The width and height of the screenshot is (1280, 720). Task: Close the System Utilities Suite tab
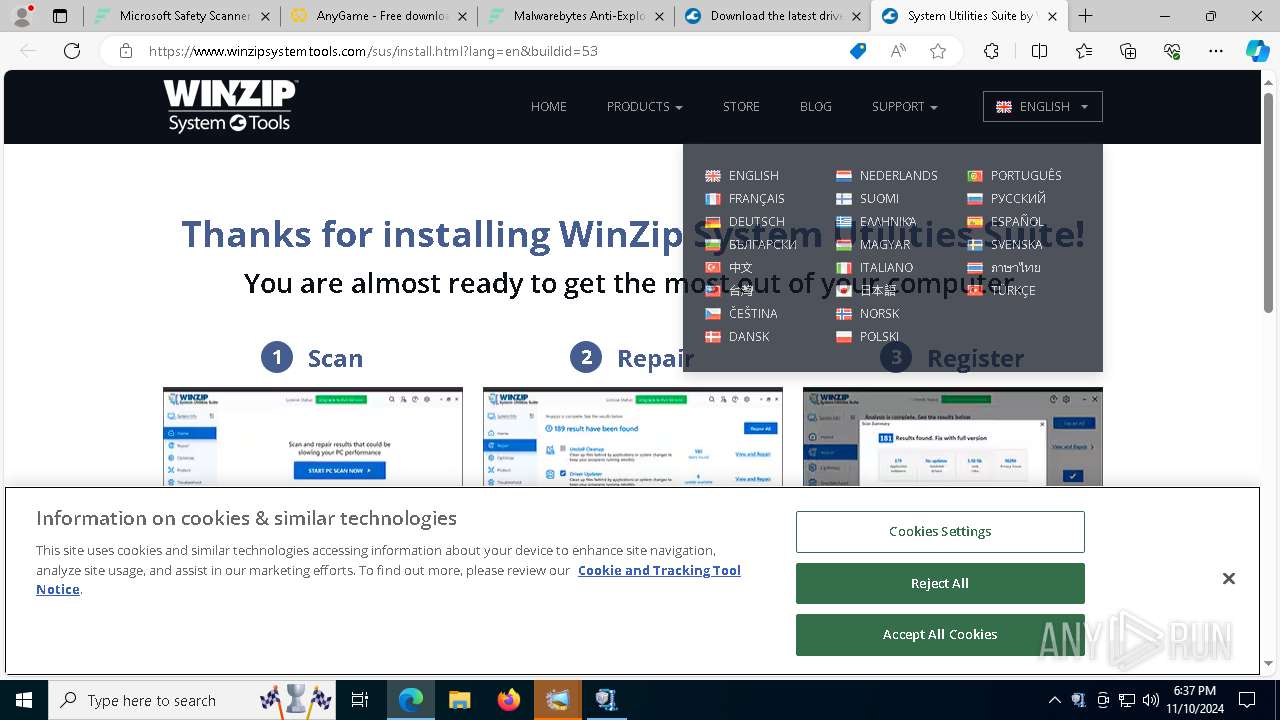(x=1052, y=16)
